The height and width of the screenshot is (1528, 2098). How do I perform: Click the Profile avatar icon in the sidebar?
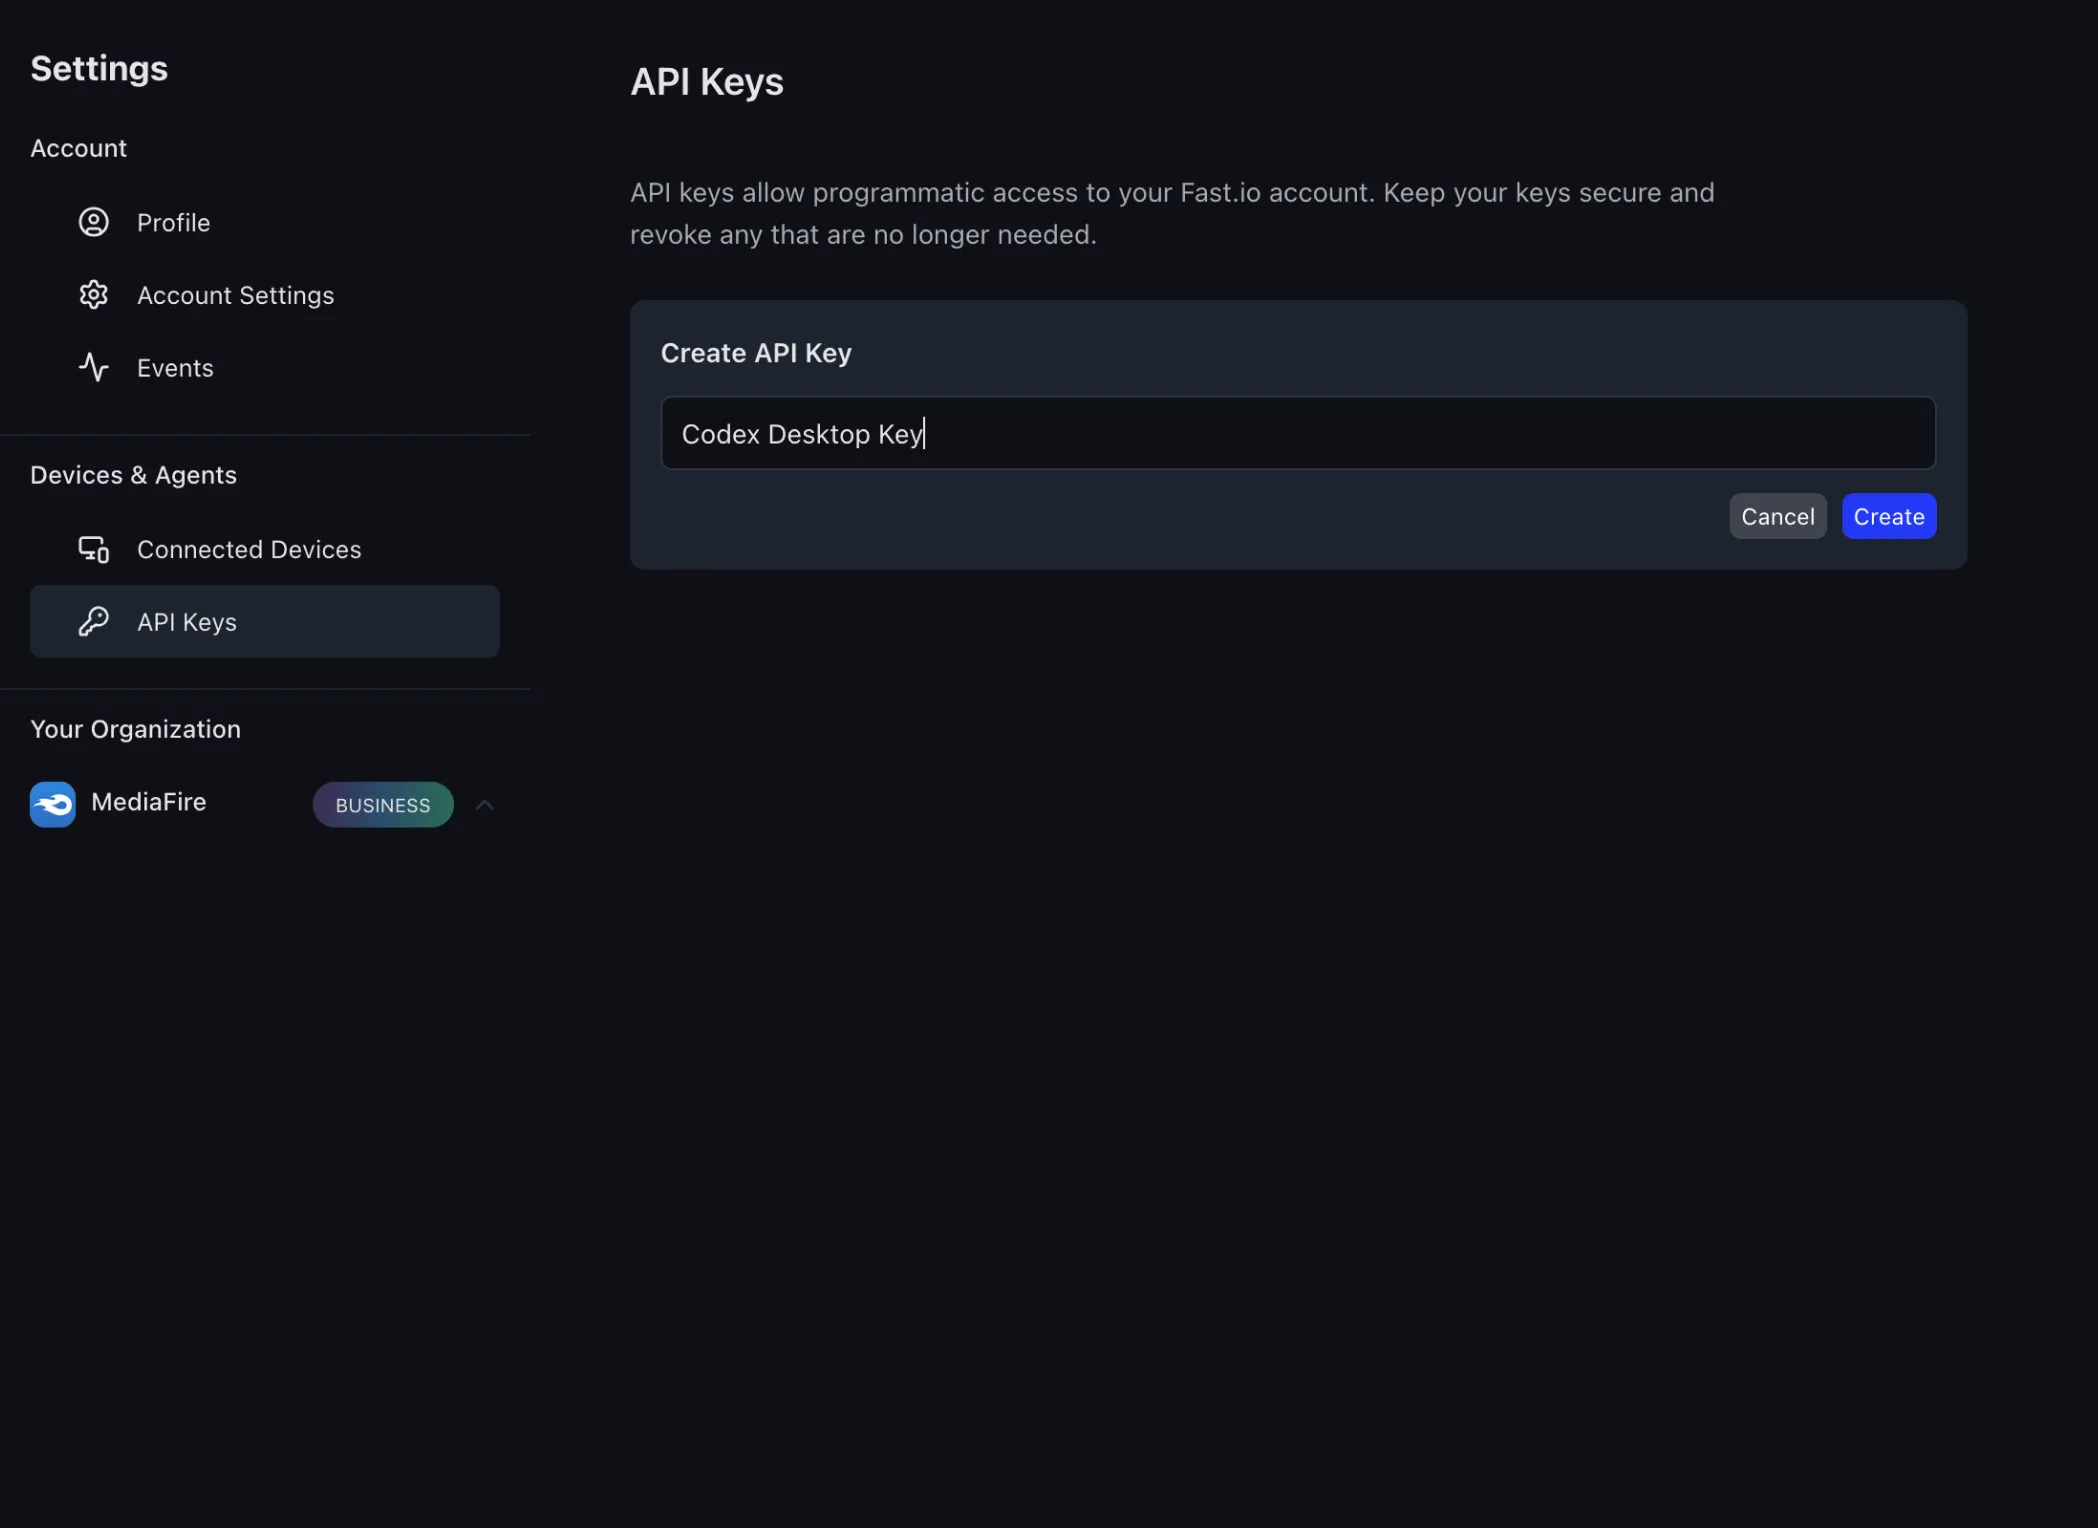pos(93,222)
